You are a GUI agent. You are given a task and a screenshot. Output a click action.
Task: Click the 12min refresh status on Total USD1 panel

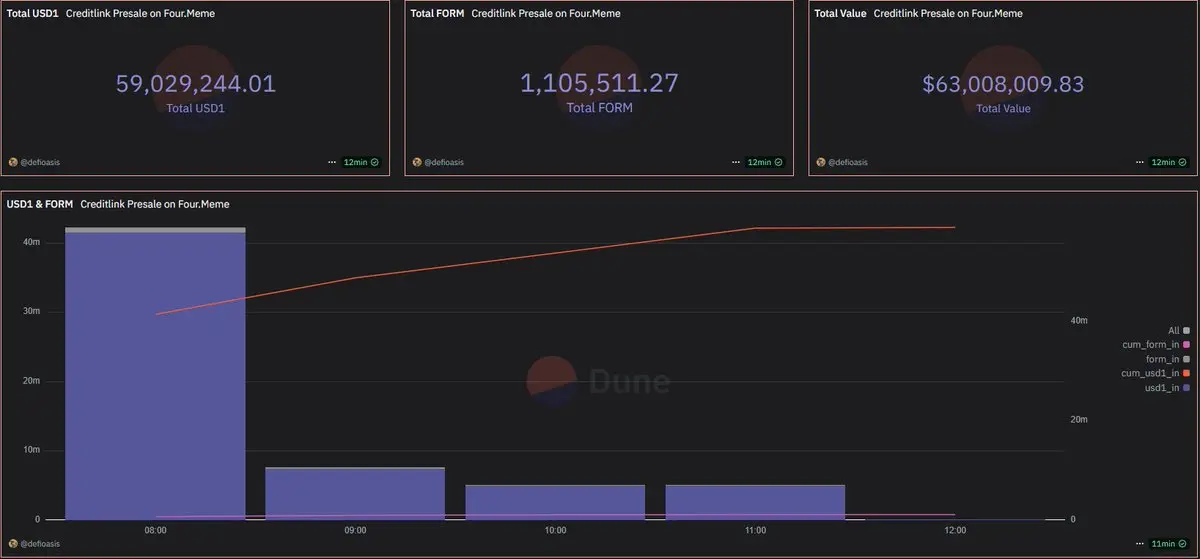pyautogui.click(x=361, y=162)
